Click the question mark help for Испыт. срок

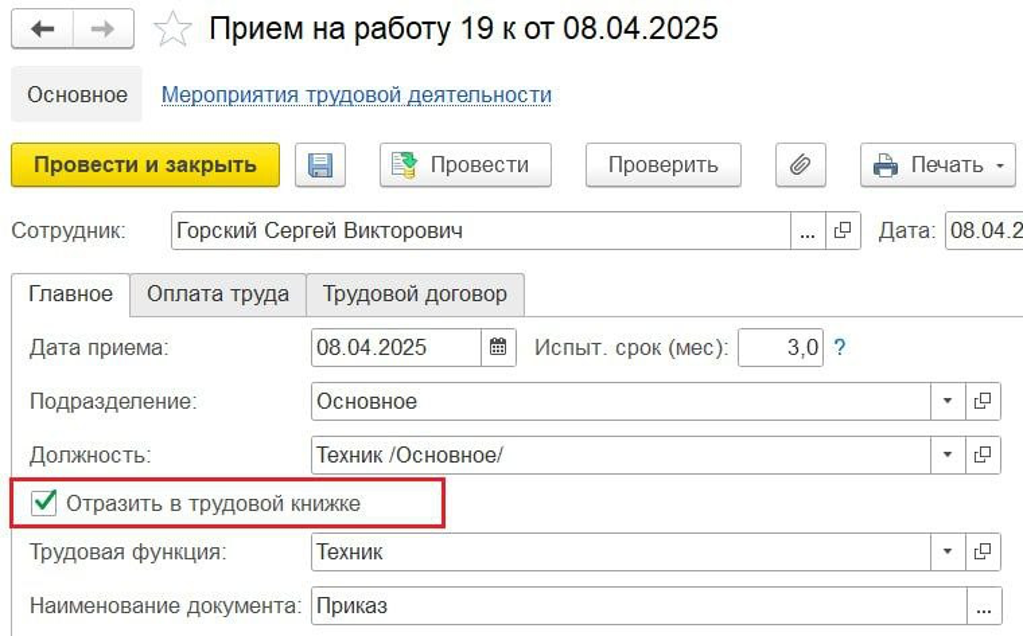pos(840,348)
